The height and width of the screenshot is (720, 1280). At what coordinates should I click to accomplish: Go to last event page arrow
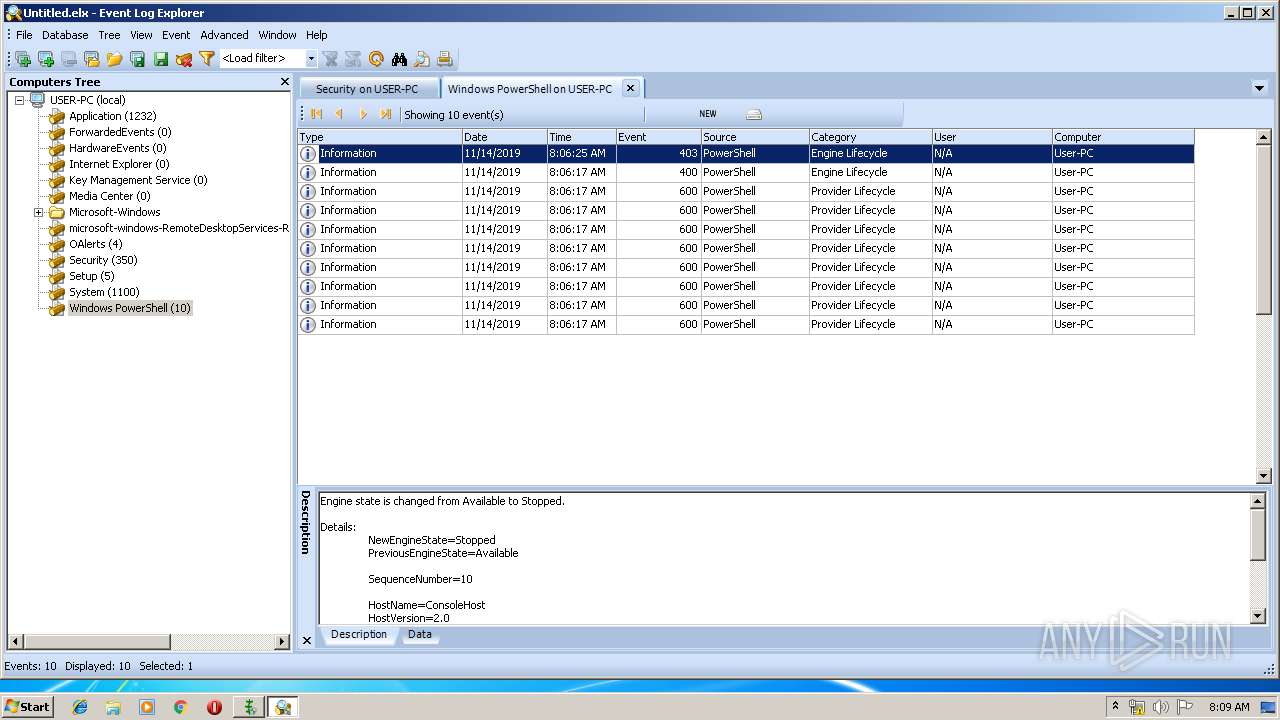(x=386, y=114)
